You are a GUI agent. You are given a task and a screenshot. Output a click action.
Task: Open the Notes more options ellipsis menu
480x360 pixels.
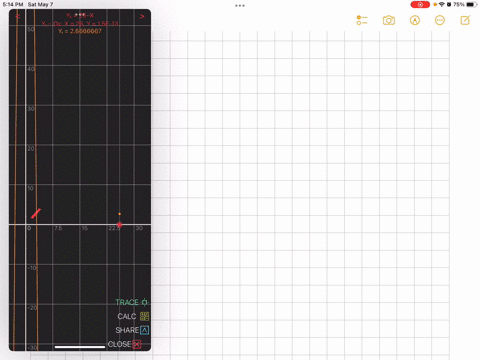pyautogui.click(x=440, y=20)
